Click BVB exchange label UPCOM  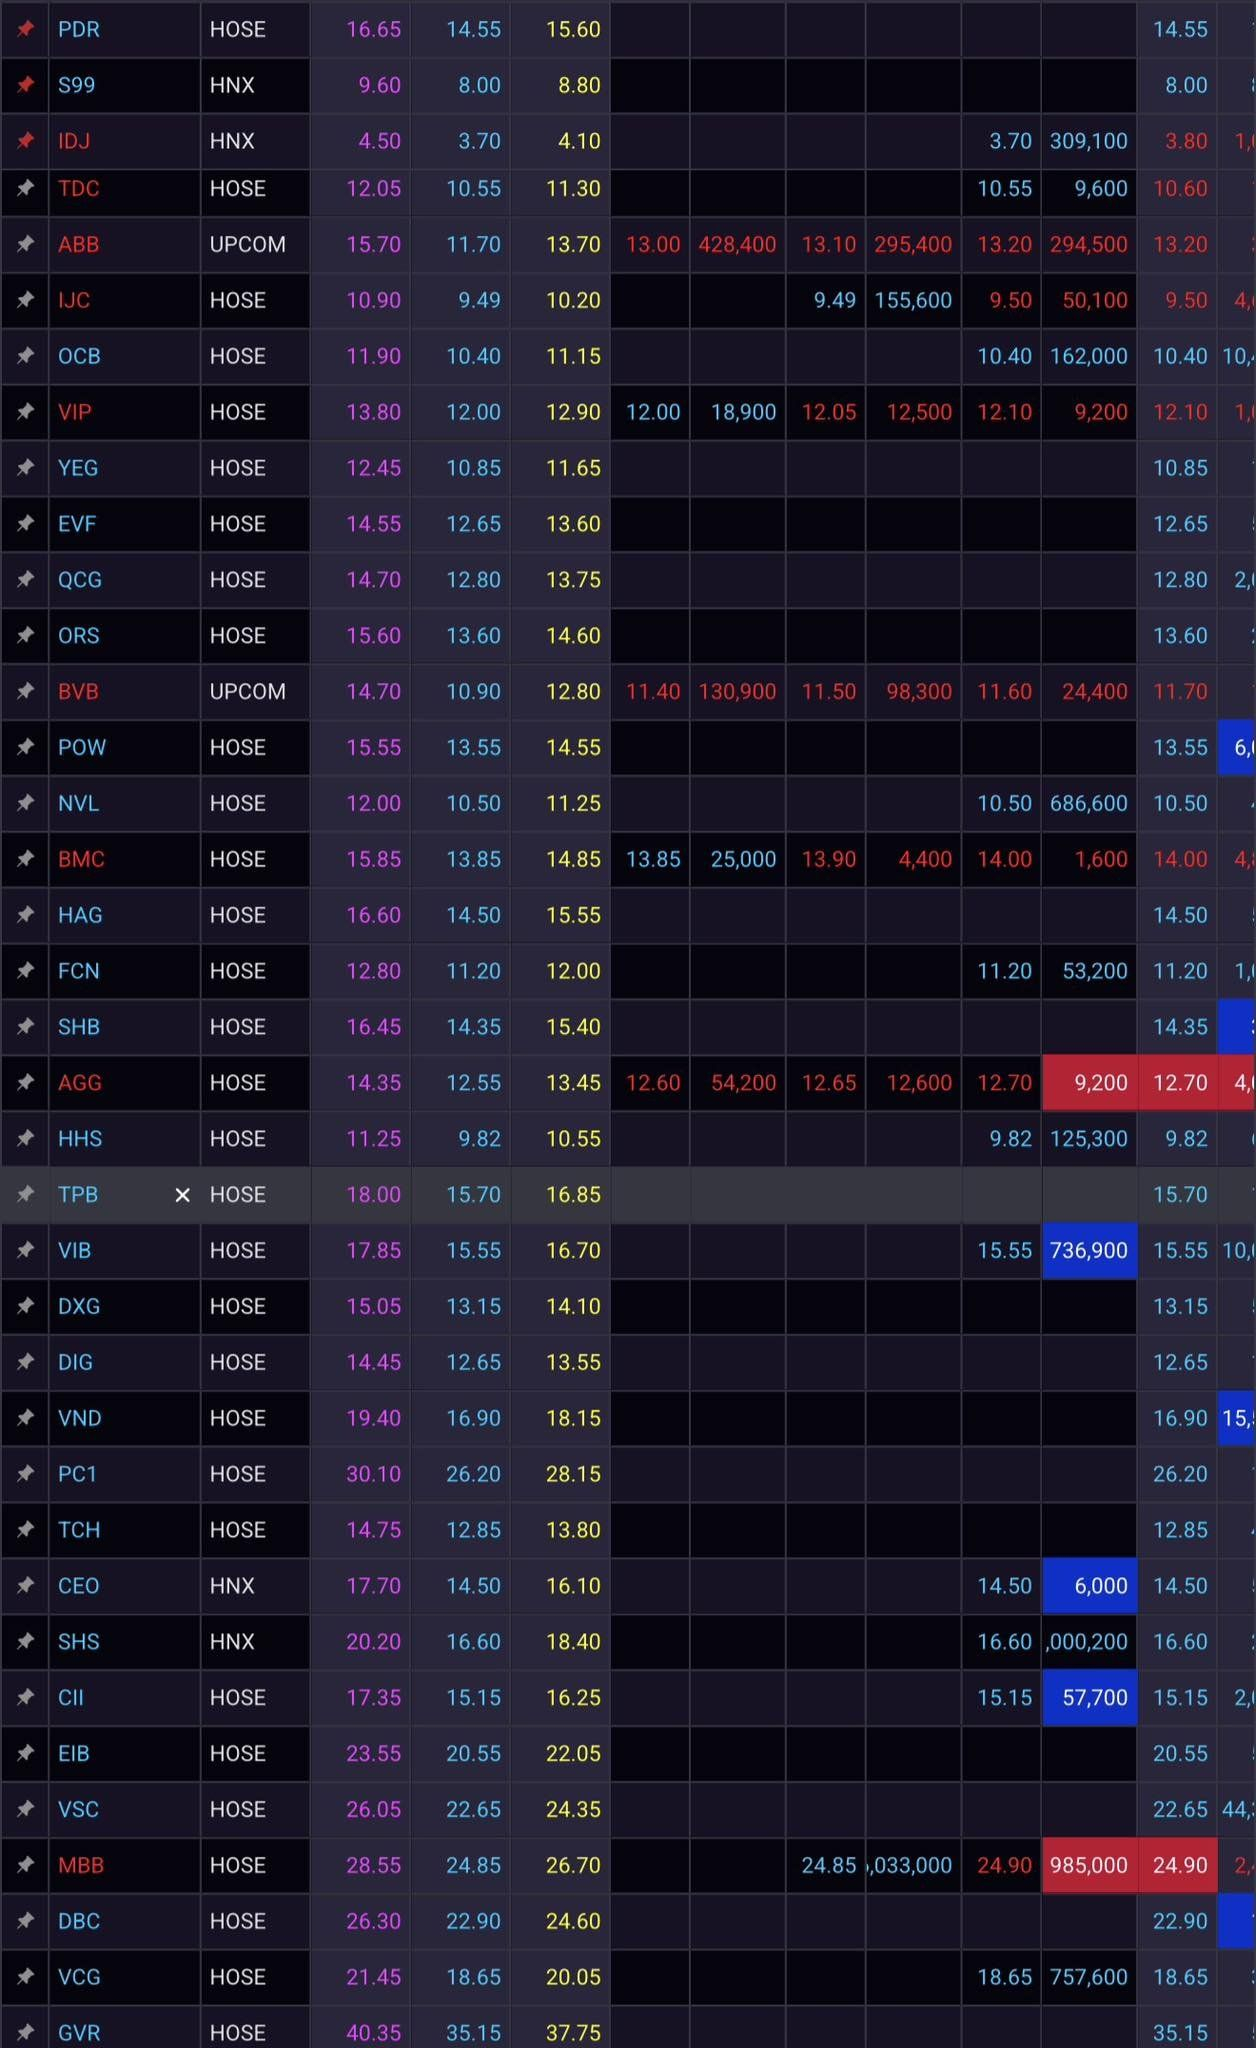pyautogui.click(x=247, y=692)
